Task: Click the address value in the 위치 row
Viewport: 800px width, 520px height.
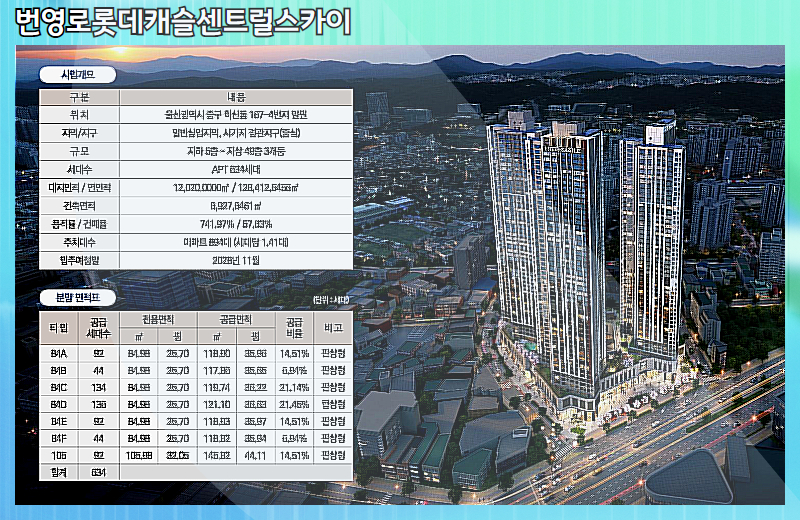Action: [x=236, y=115]
